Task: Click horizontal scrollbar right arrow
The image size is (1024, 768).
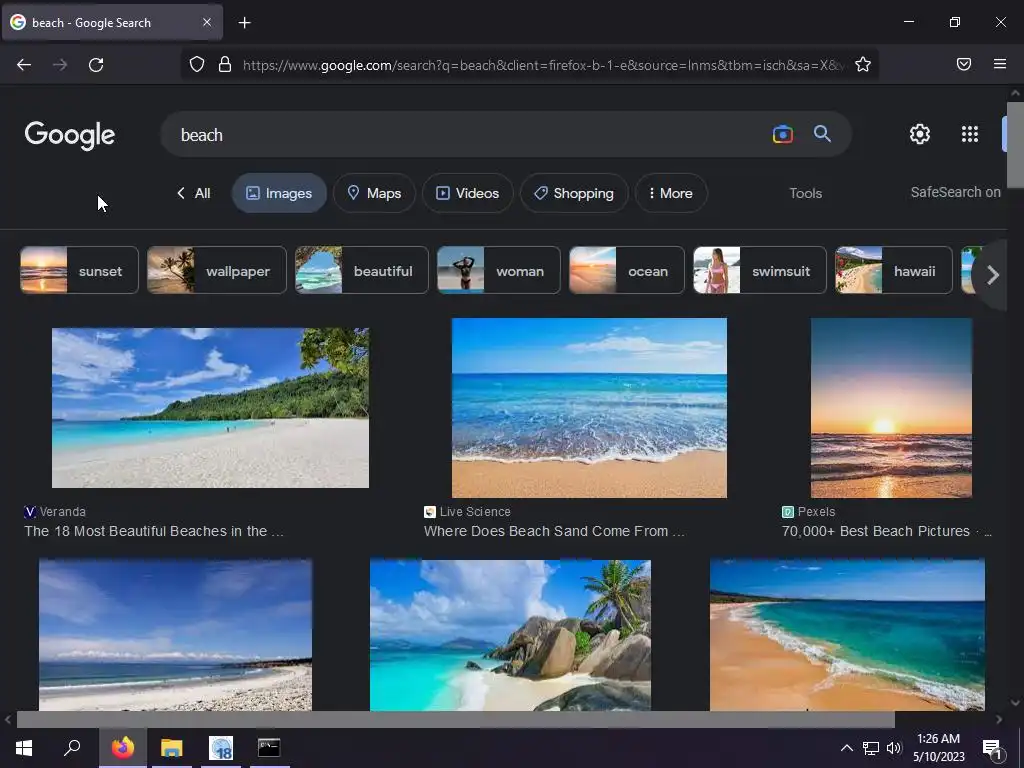Action: click(x=999, y=720)
